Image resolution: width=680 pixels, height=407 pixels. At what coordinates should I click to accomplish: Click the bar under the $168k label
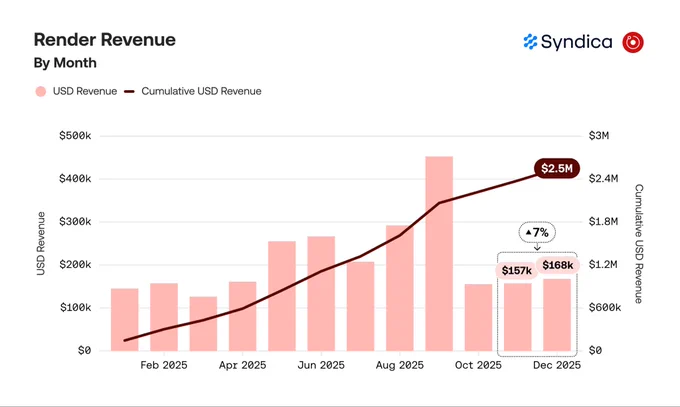[557, 315]
